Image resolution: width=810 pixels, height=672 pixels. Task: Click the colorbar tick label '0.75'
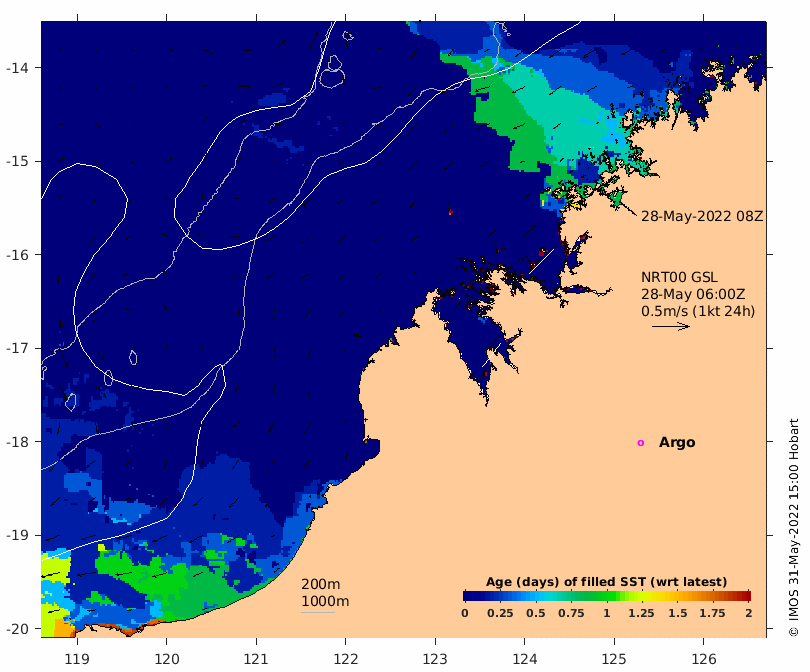pyautogui.click(x=571, y=613)
